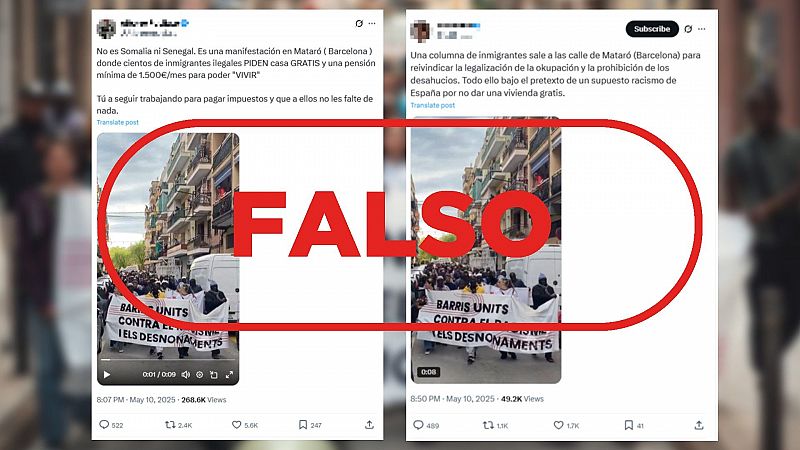This screenshot has height=450, width=800.
Task: Expand left video to fullscreen
Action: click(x=230, y=374)
